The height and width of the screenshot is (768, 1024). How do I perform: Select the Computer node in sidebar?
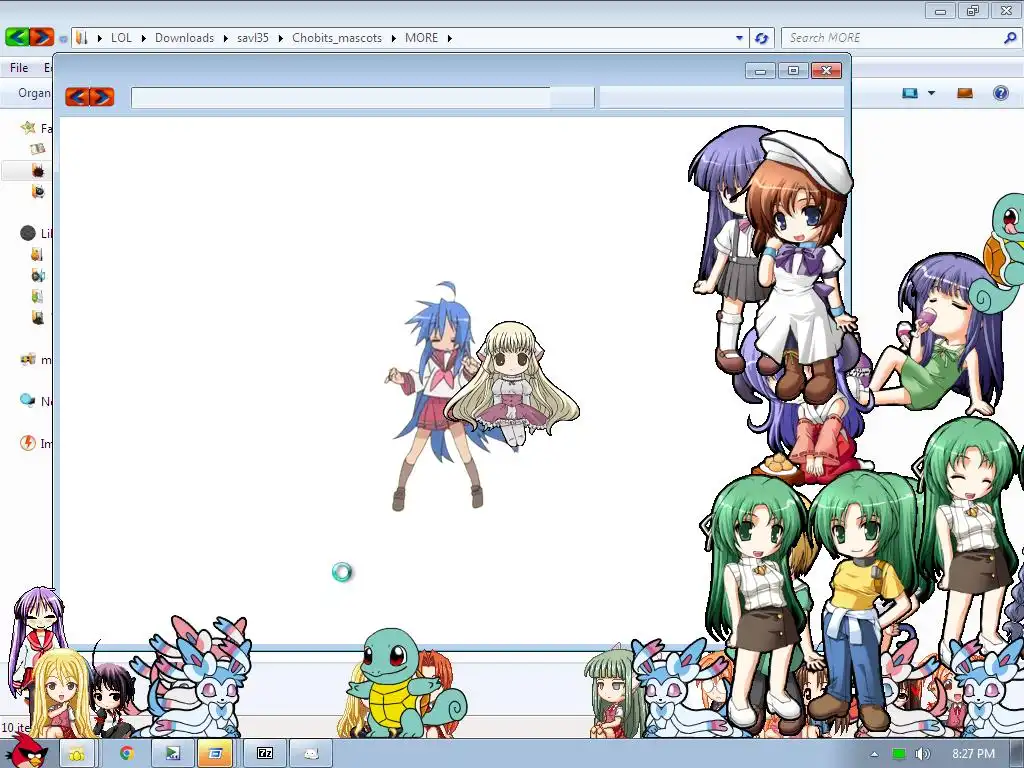click(x=28, y=359)
